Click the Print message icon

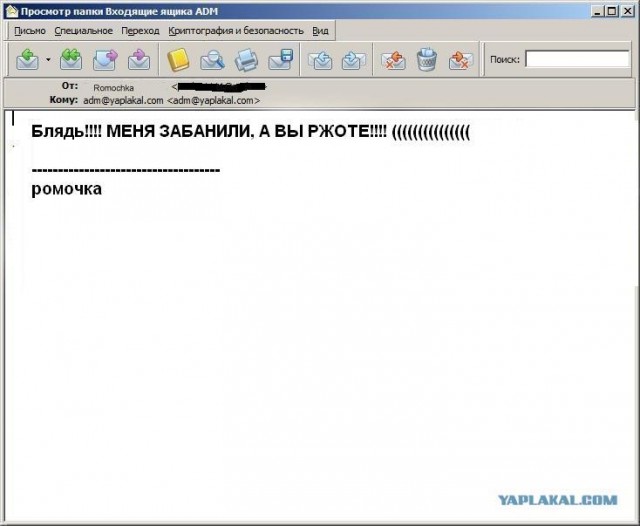(x=246, y=60)
